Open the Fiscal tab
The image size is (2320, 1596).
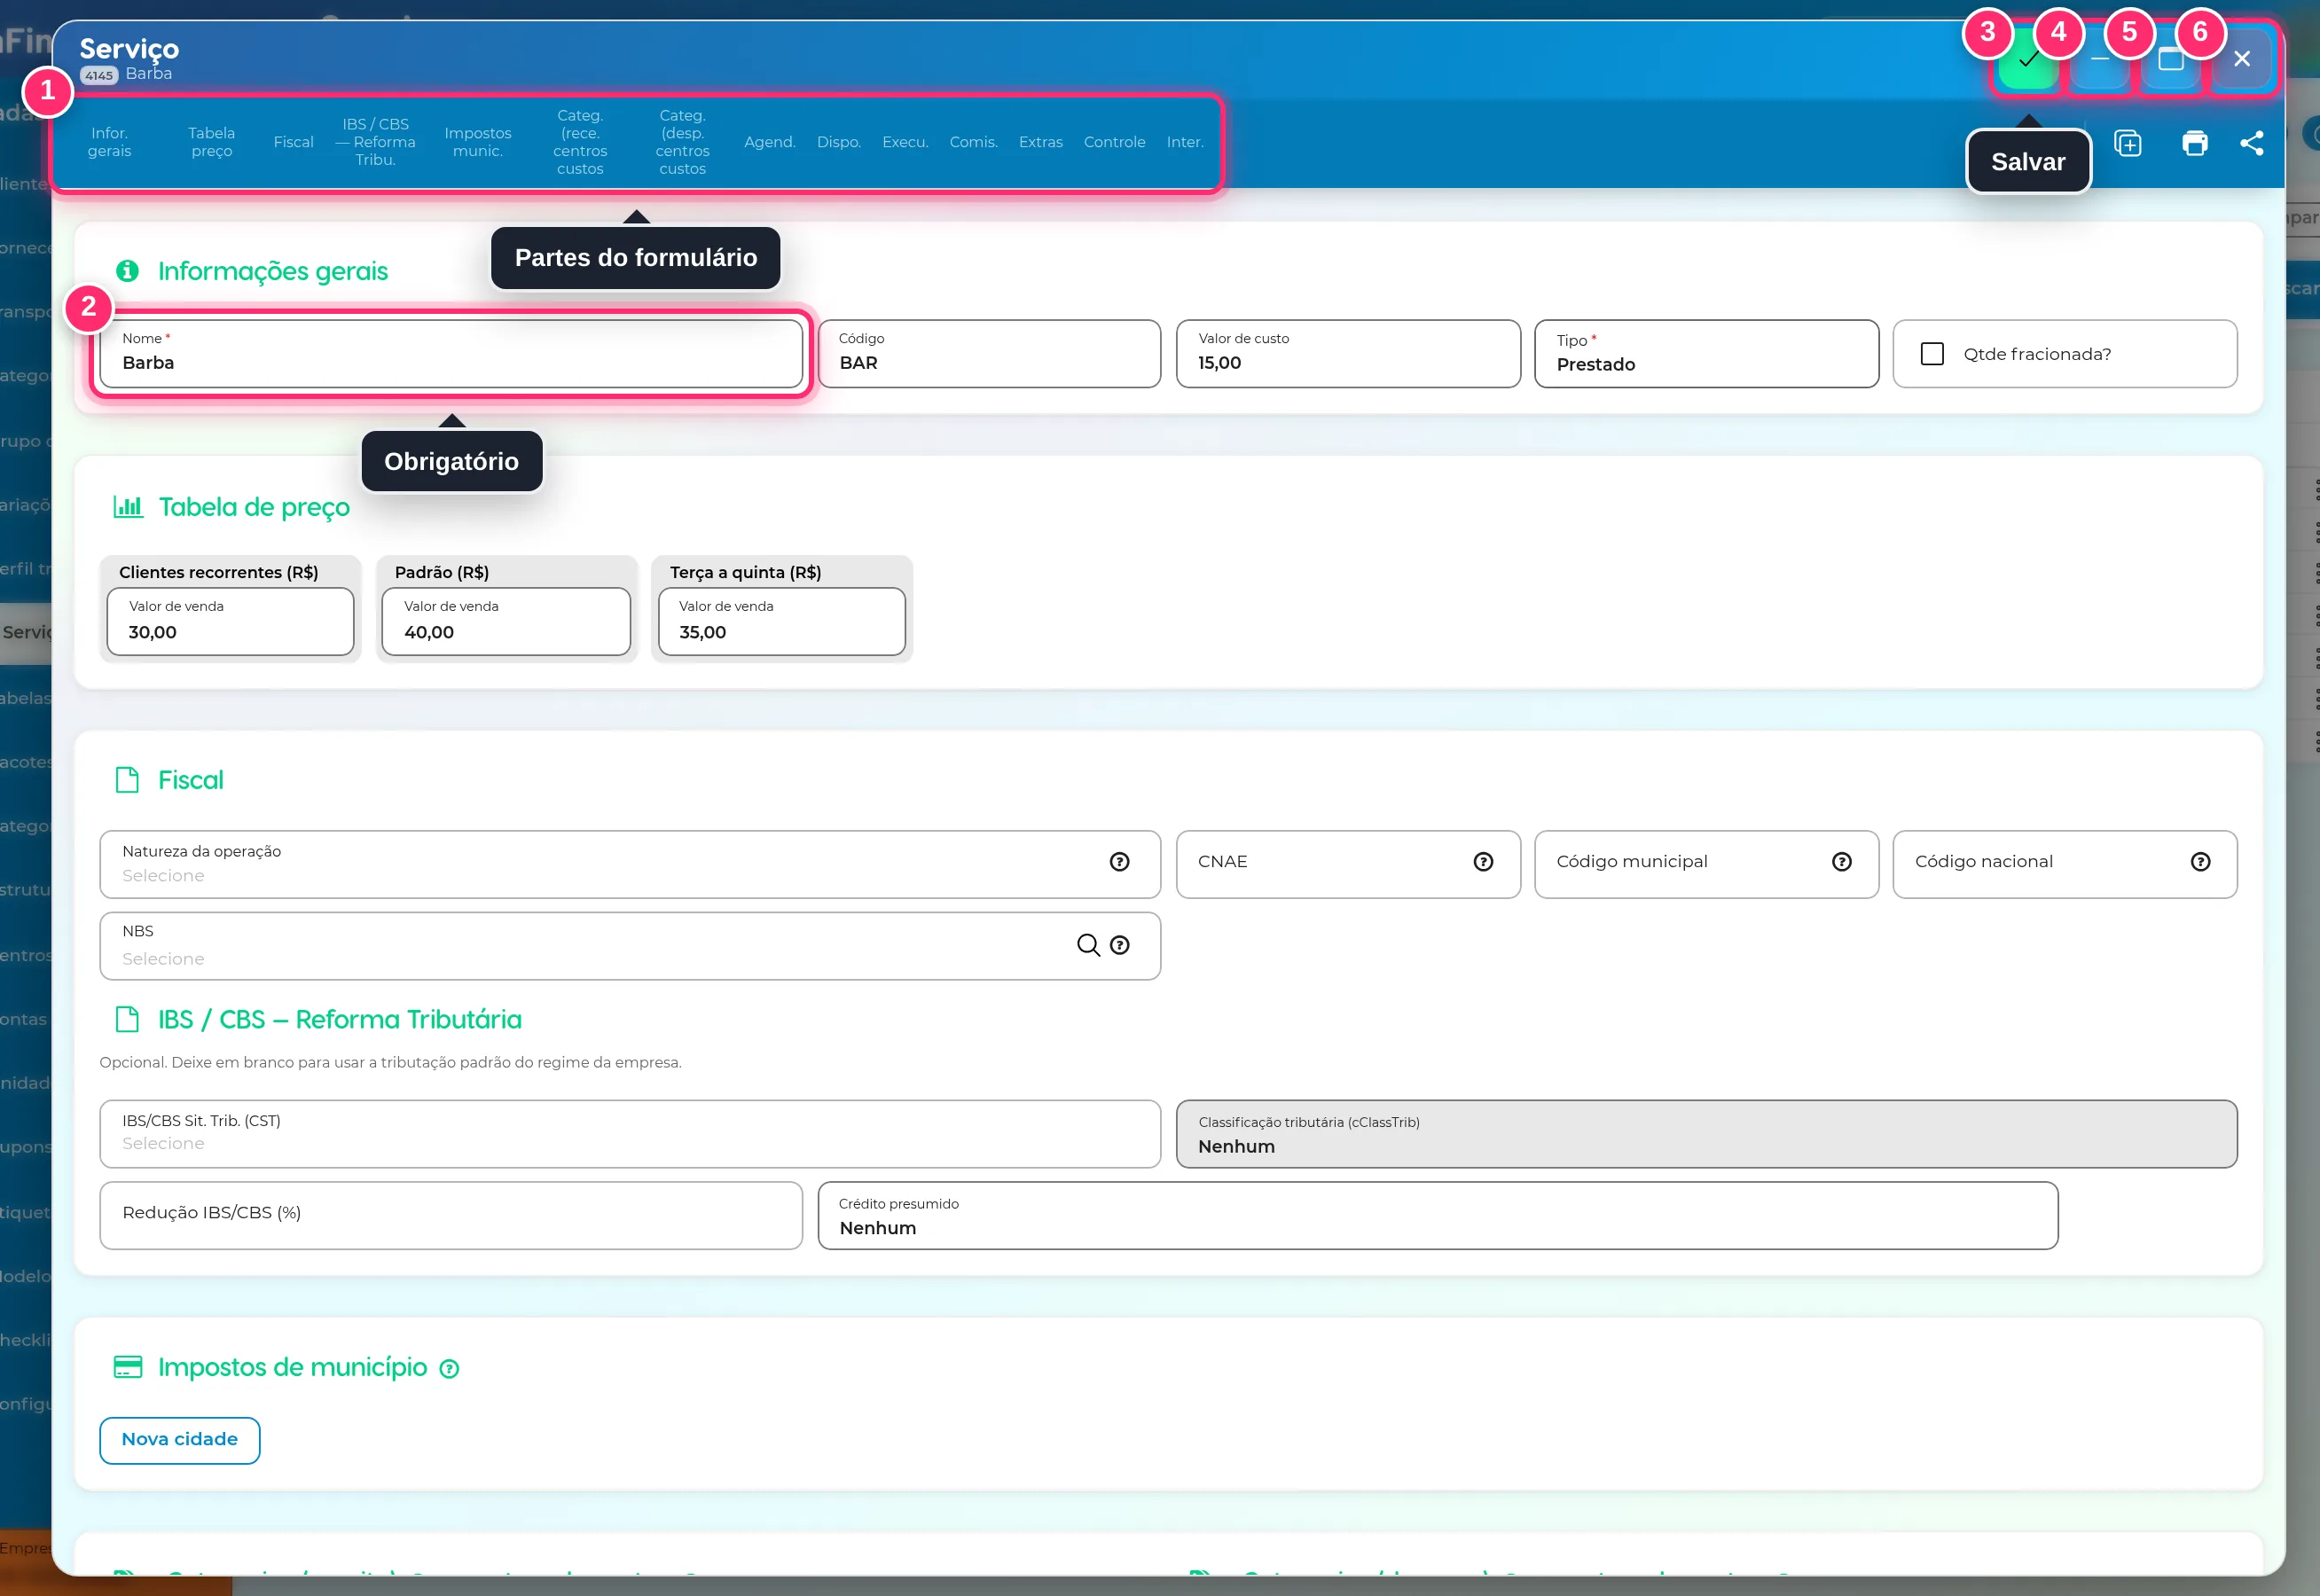(293, 142)
